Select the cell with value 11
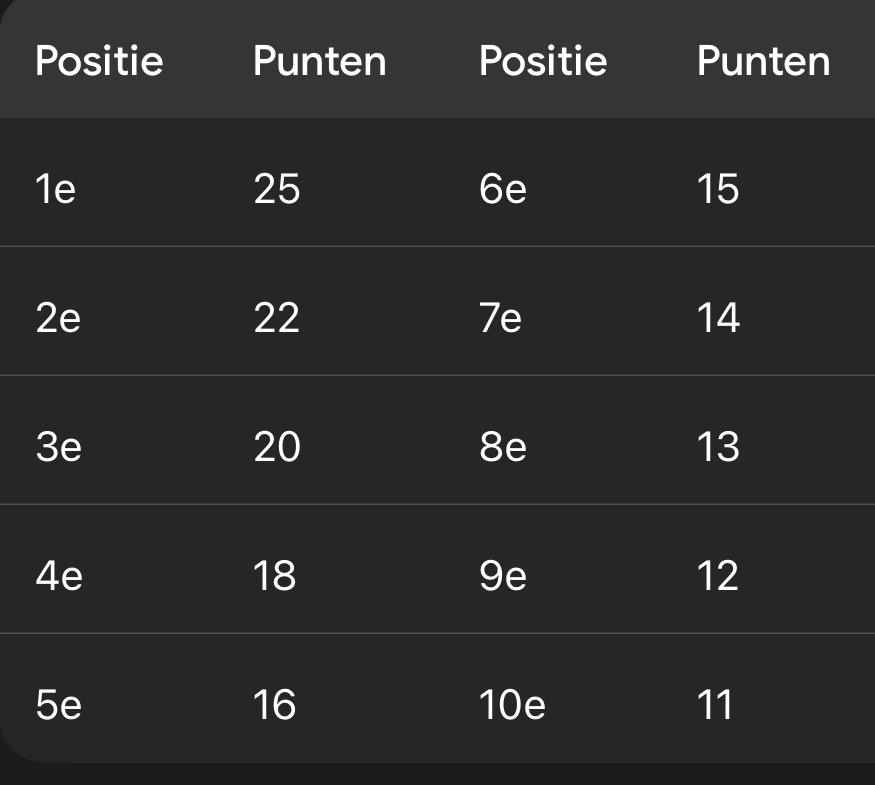 (x=714, y=705)
